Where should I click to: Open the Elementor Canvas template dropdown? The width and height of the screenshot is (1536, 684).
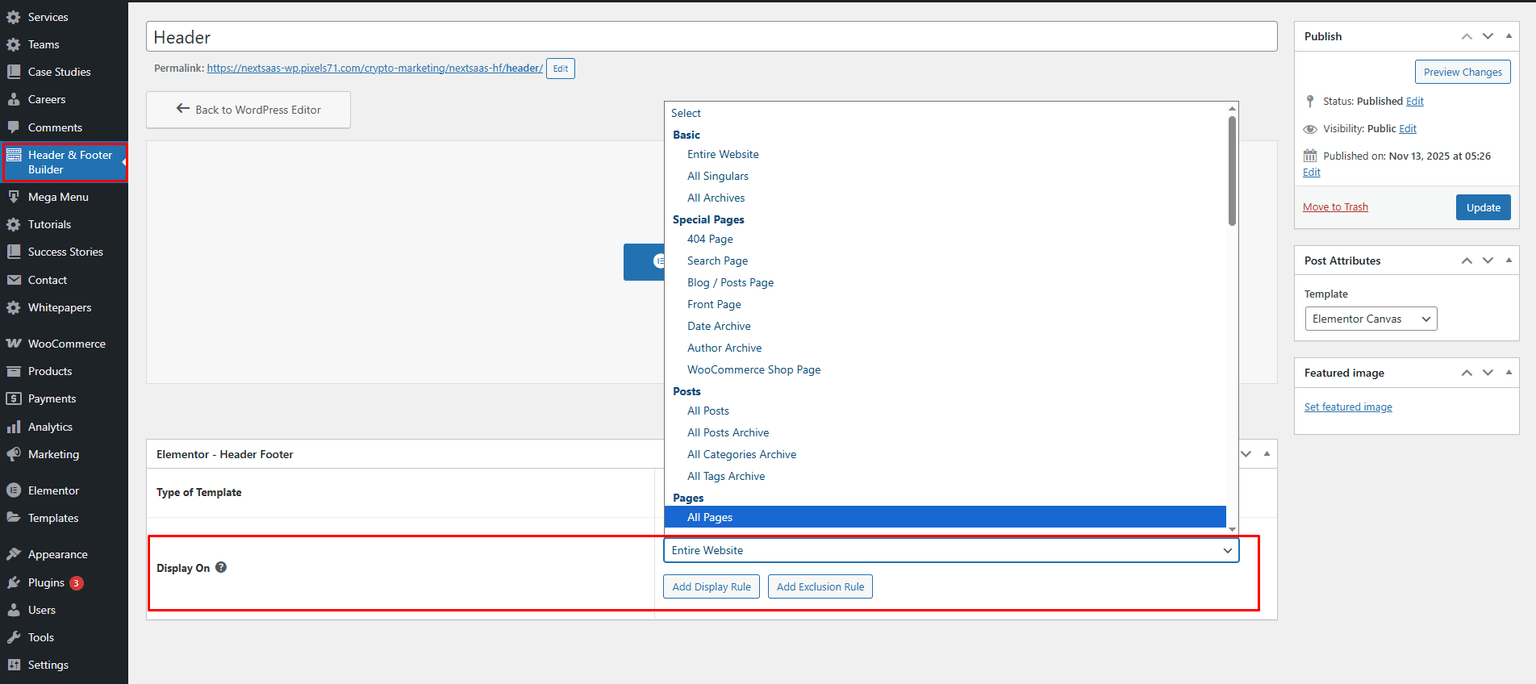point(1370,318)
